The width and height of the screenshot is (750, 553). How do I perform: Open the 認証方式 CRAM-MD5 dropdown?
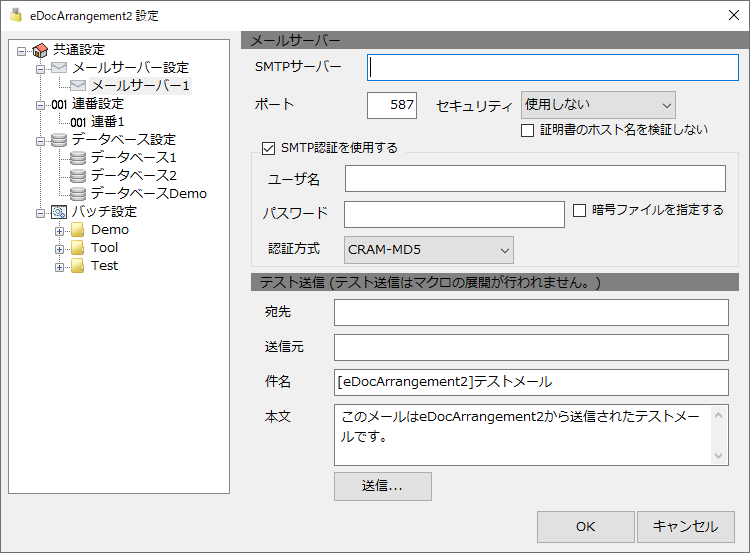click(429, 250)
